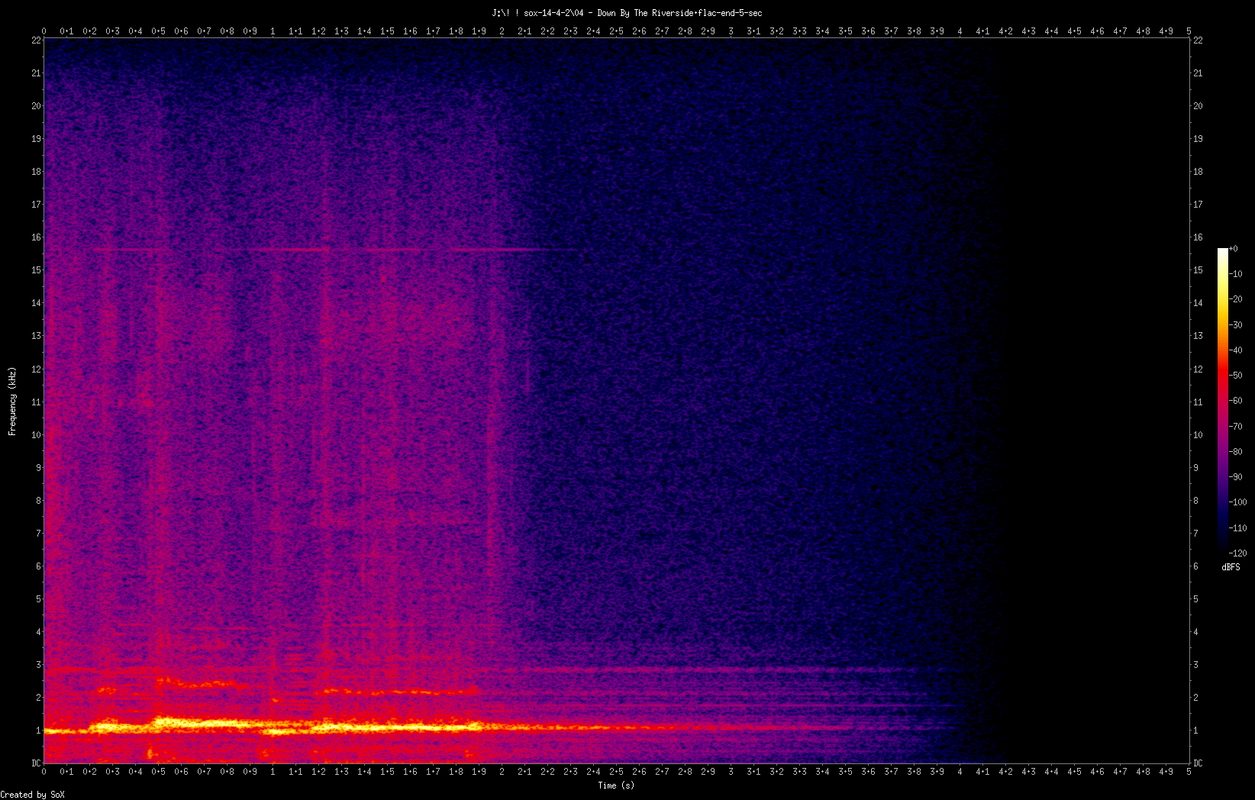Click "1" on the bottom time axis
Viewport: 1255px width, 800px height.
(273, 772)
